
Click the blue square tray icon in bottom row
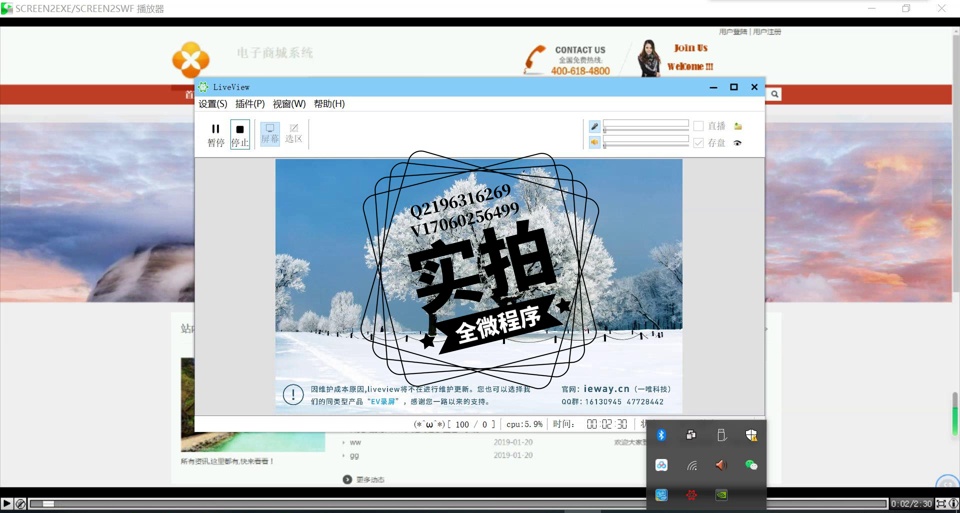click(x=661, y=495)
